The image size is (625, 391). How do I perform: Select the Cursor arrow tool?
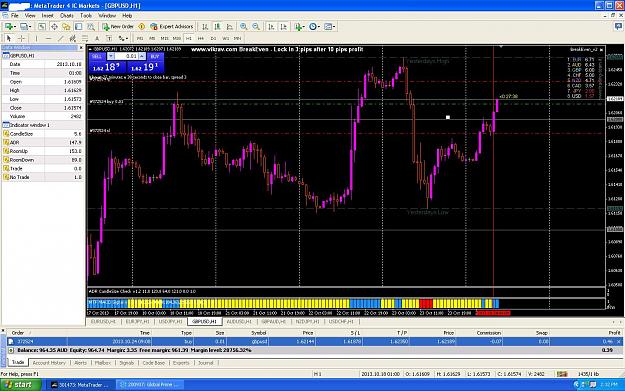tap(9, 38)
